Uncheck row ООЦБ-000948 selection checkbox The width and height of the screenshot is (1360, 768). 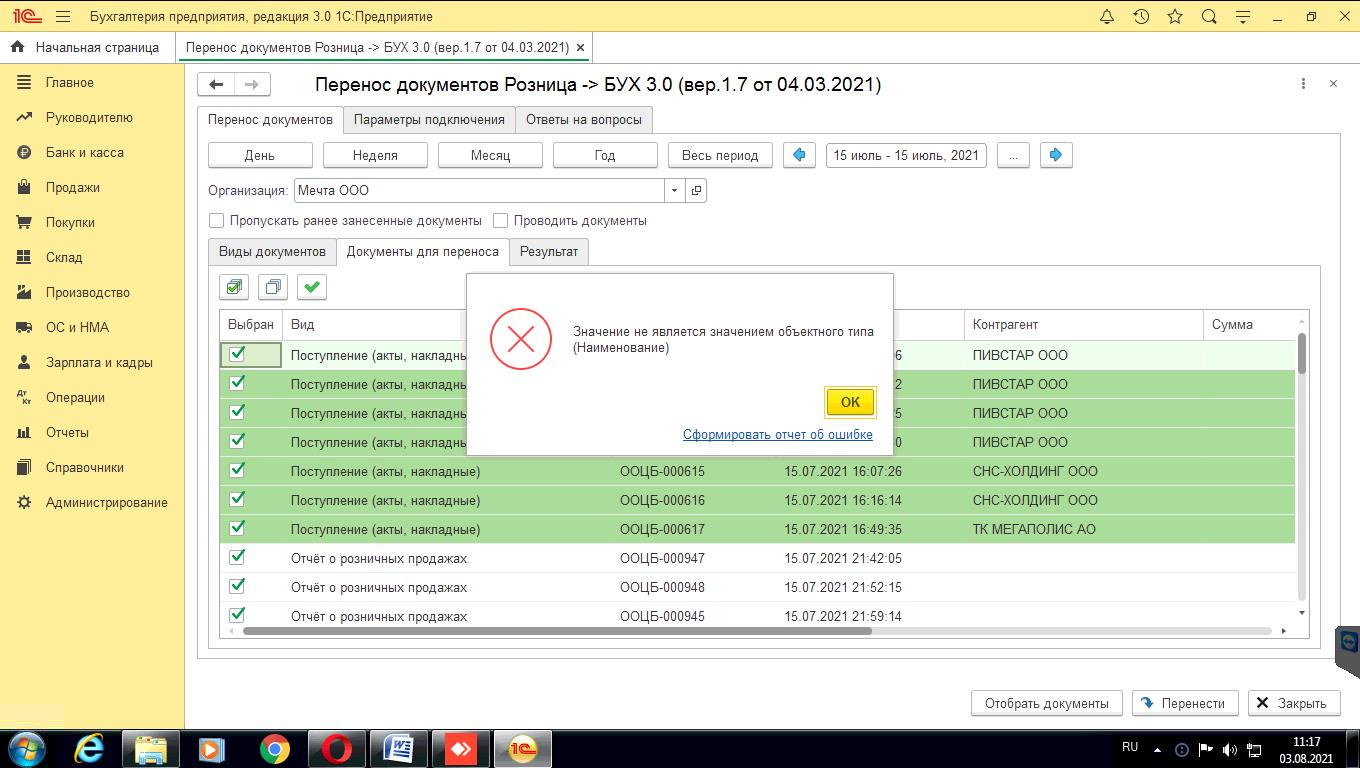pos(237,586)
